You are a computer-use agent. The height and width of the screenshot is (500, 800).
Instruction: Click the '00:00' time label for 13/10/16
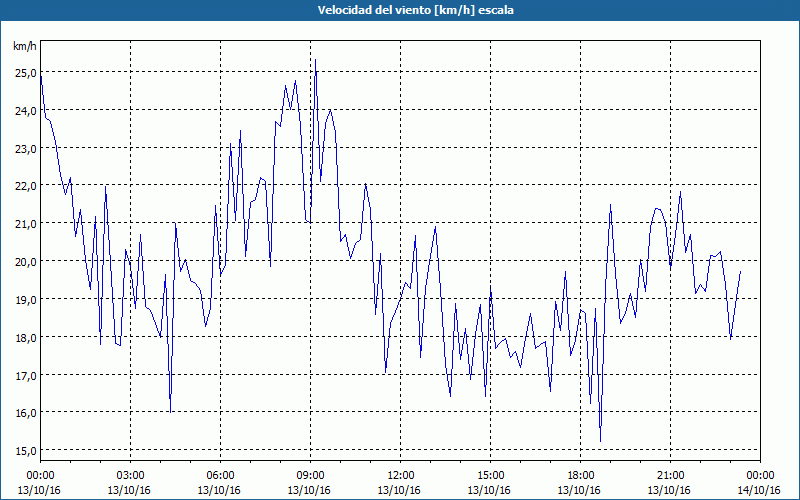(x=40, y=476)
